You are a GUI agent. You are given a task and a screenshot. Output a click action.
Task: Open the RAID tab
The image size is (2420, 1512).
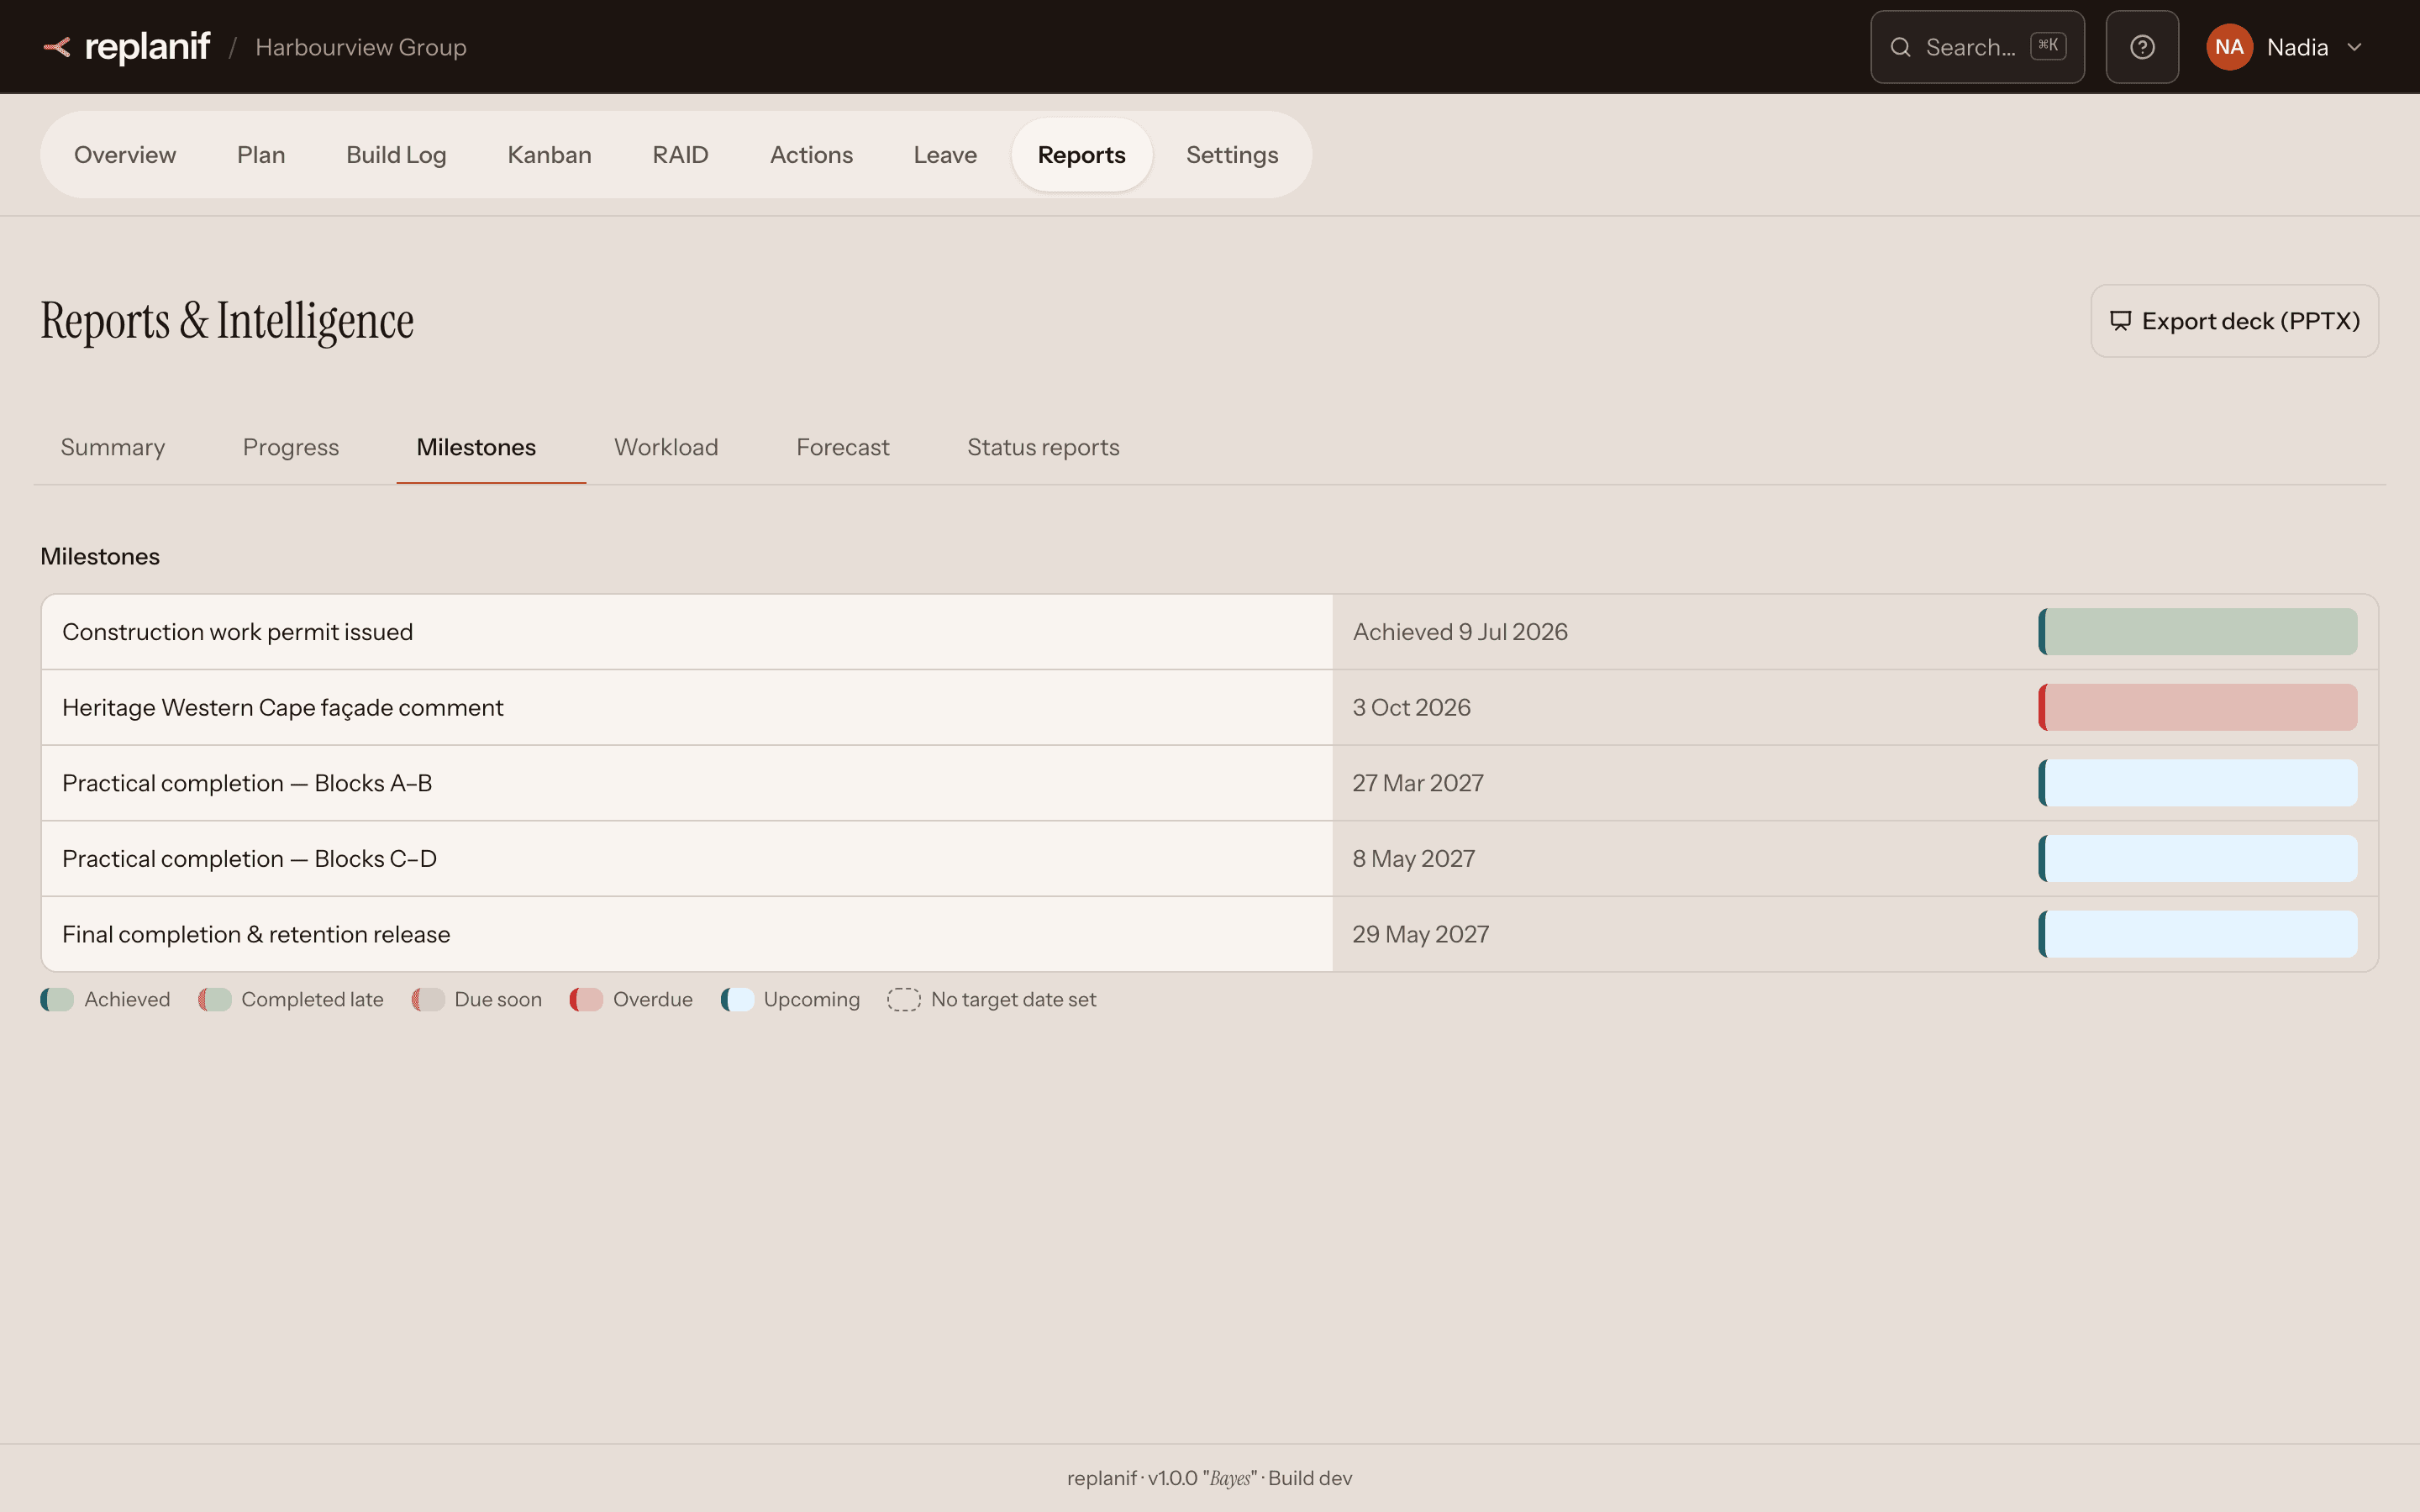680,155
